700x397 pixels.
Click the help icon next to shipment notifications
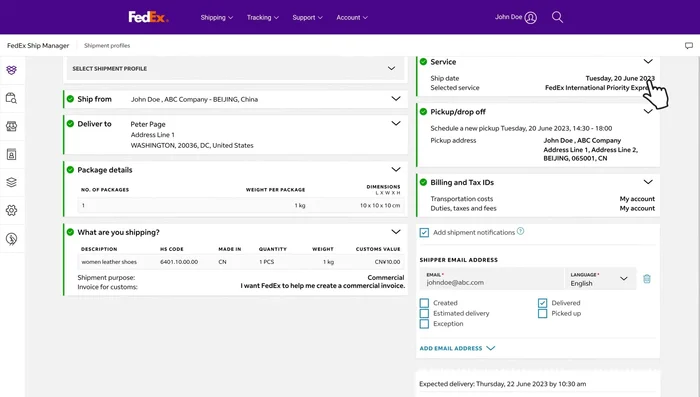point(521,231)
